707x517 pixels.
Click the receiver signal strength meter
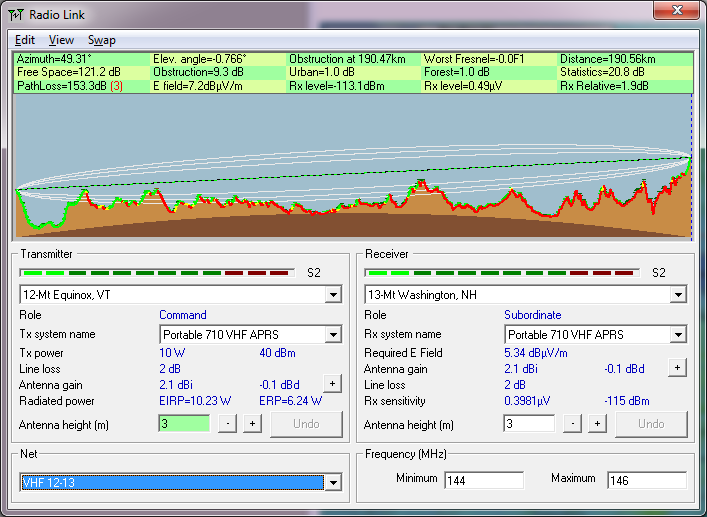coord(501,273)
